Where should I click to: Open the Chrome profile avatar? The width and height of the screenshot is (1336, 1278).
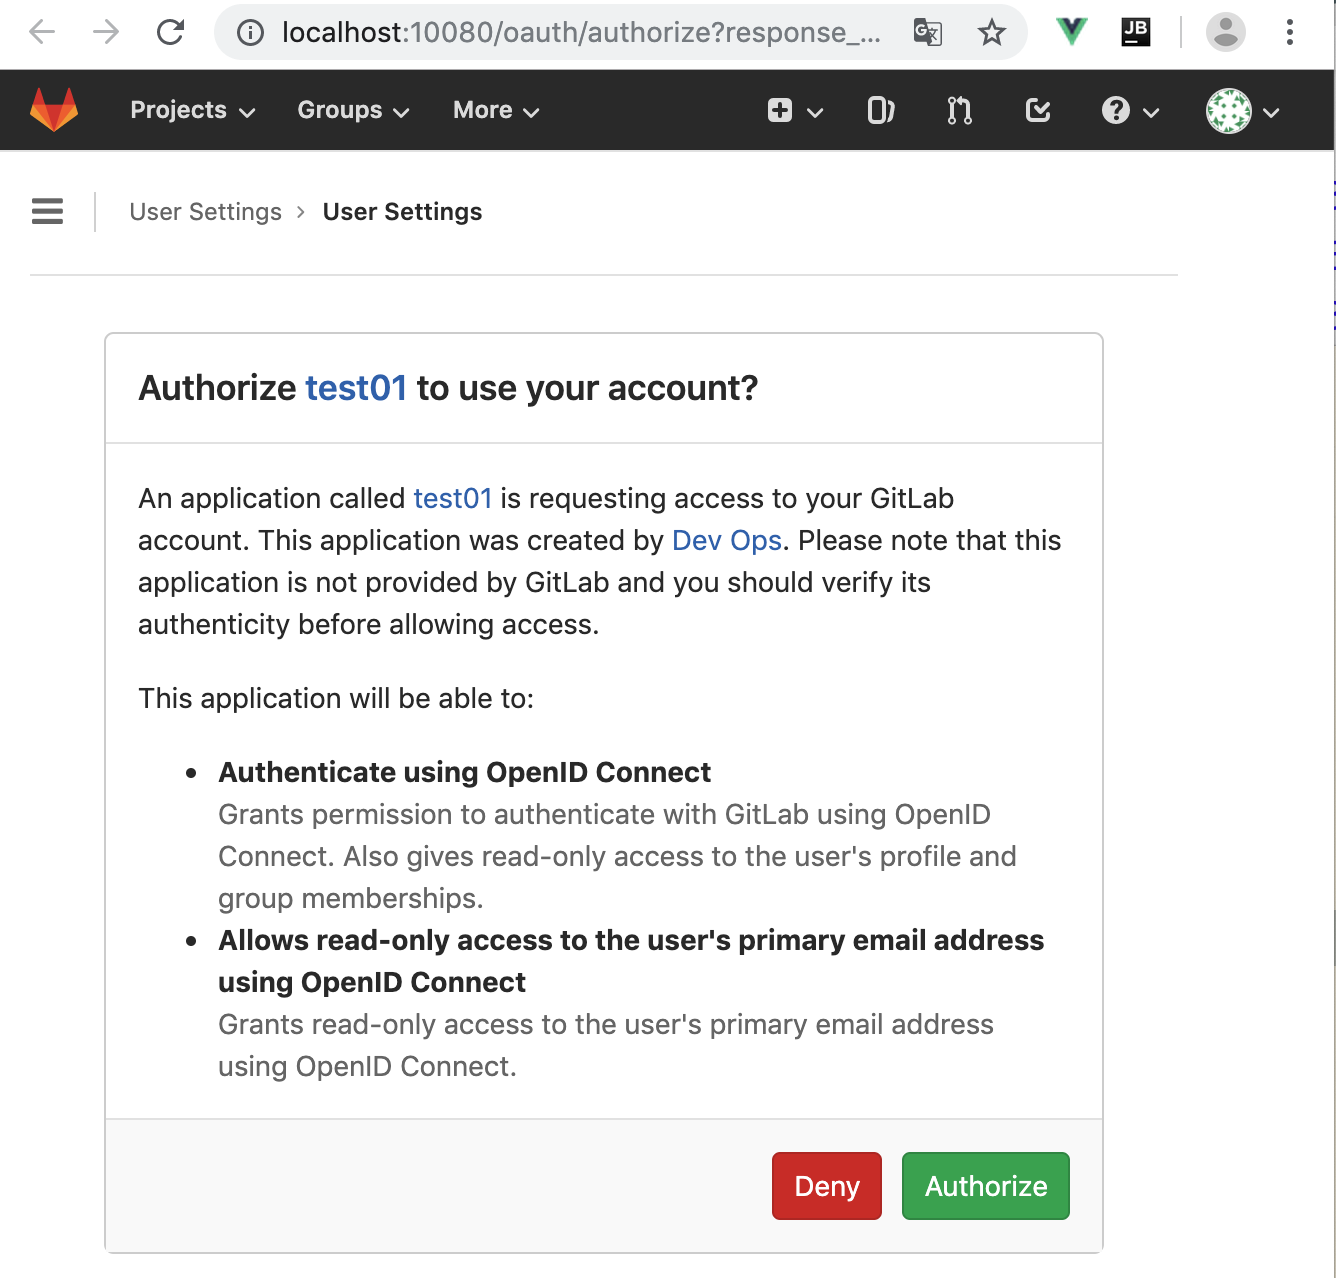click(x=1226, y=32)
